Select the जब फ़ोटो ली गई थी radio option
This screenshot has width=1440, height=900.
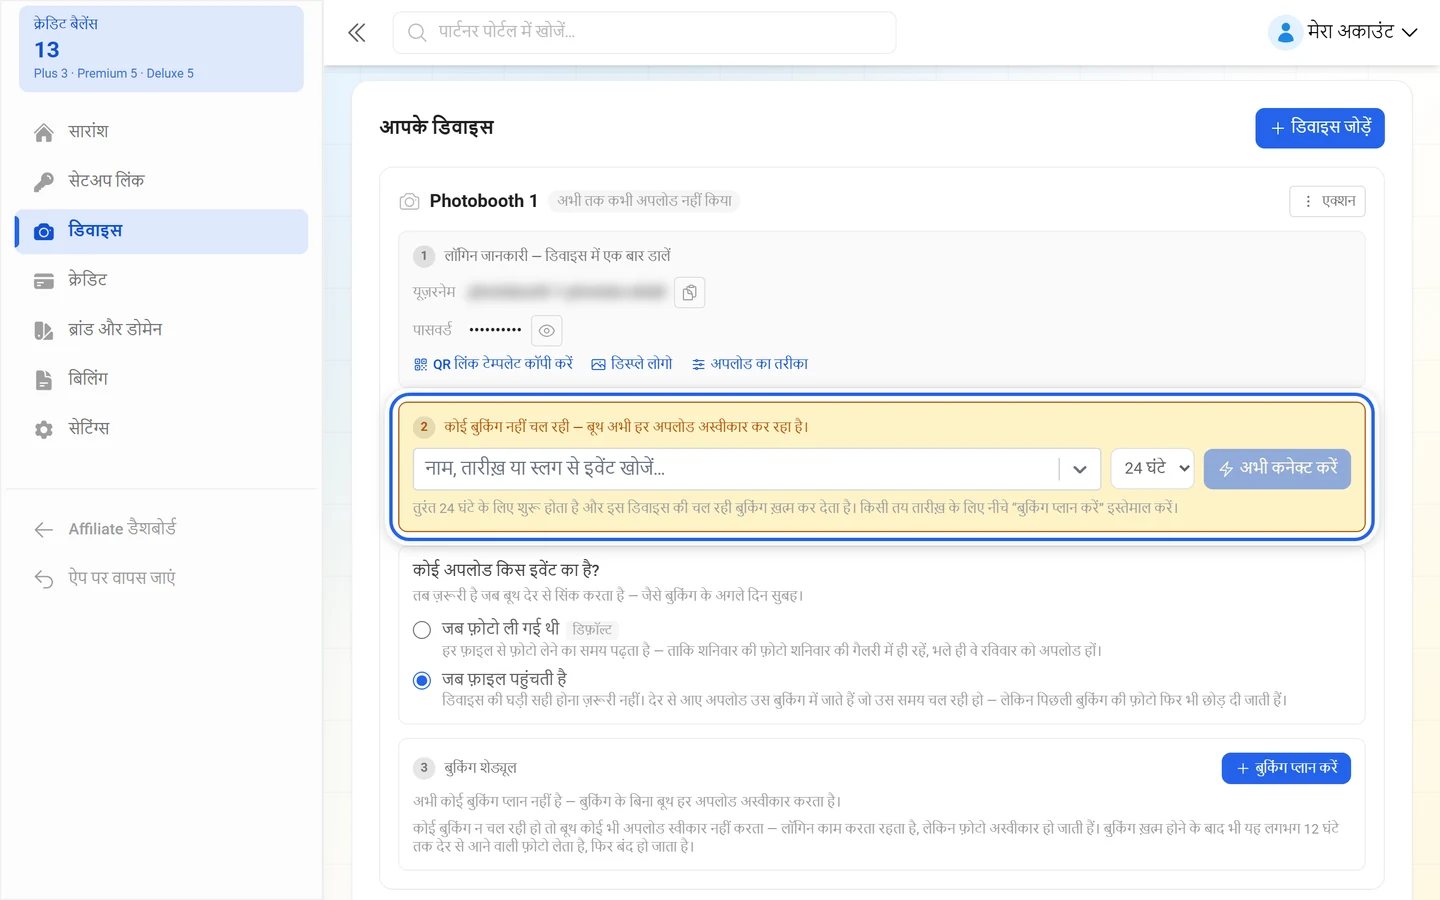tap(422, 630)
